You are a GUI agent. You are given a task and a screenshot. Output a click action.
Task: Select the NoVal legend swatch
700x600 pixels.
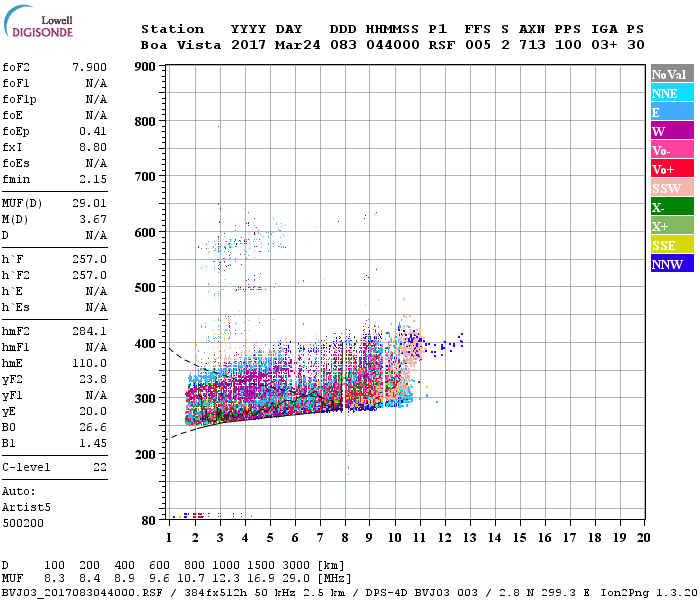tap(670, 74)
